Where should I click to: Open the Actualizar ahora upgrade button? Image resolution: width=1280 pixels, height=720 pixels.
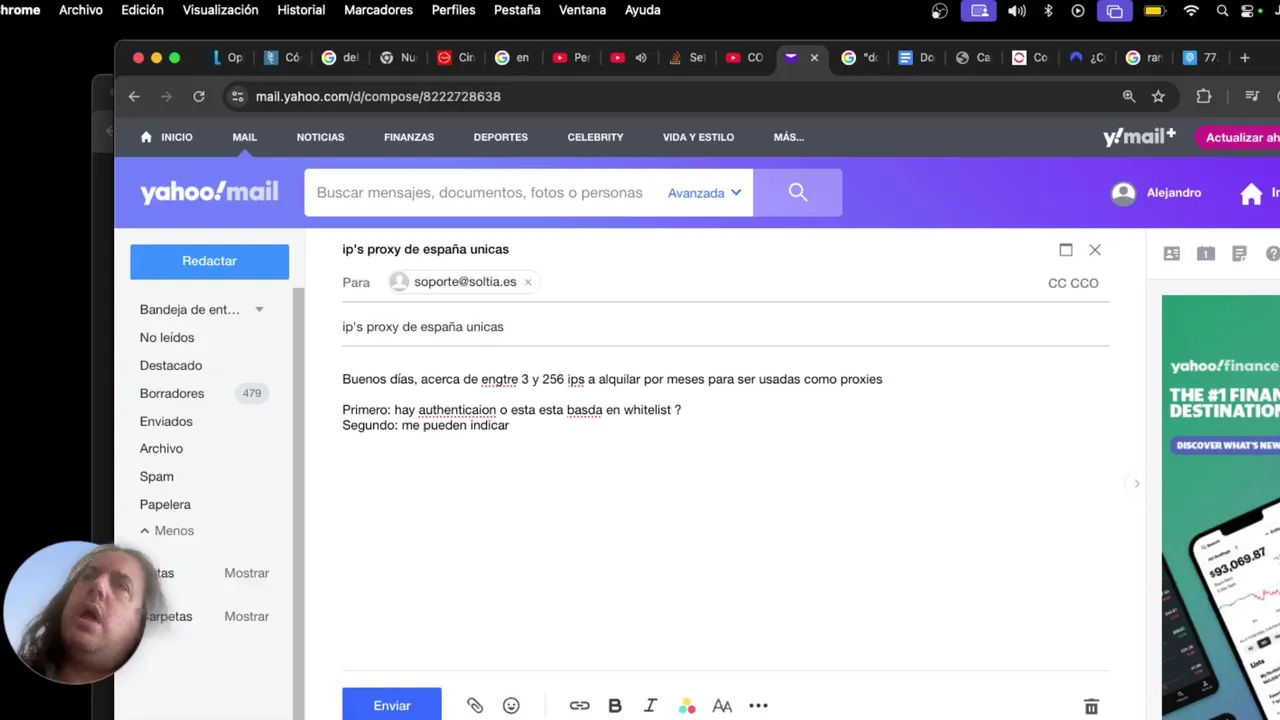click(x=1240, y=138)
